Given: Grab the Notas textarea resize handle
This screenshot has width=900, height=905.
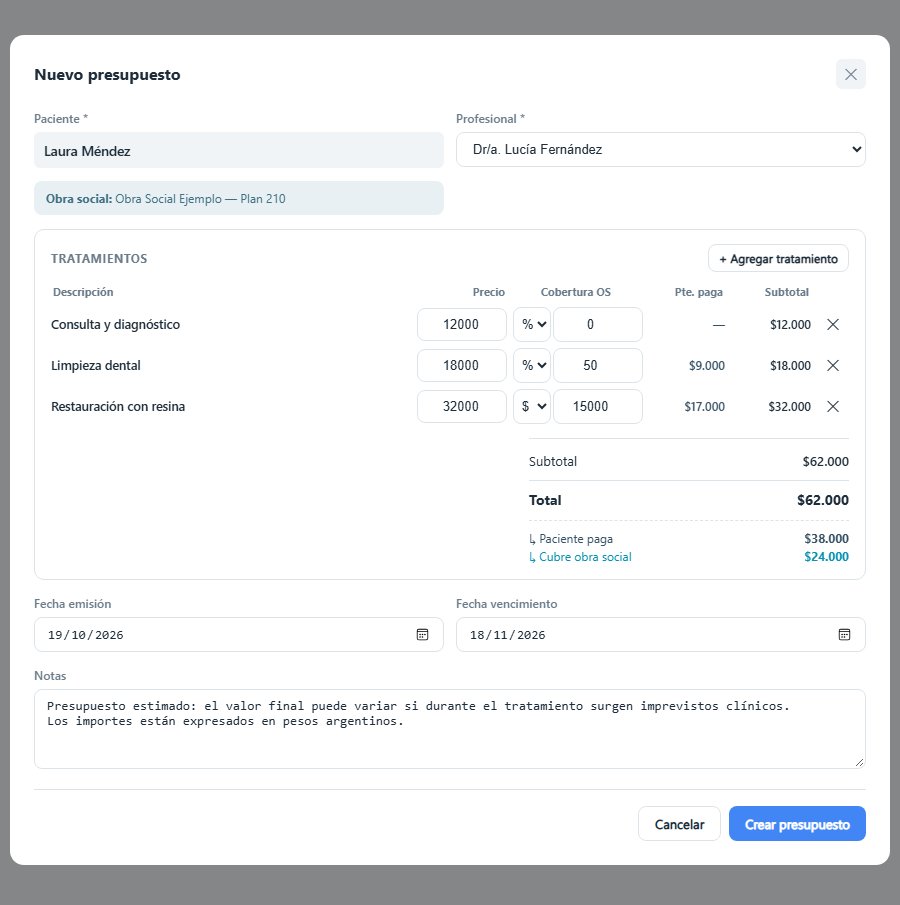Looking at the screenshot, I should [859, 762].
